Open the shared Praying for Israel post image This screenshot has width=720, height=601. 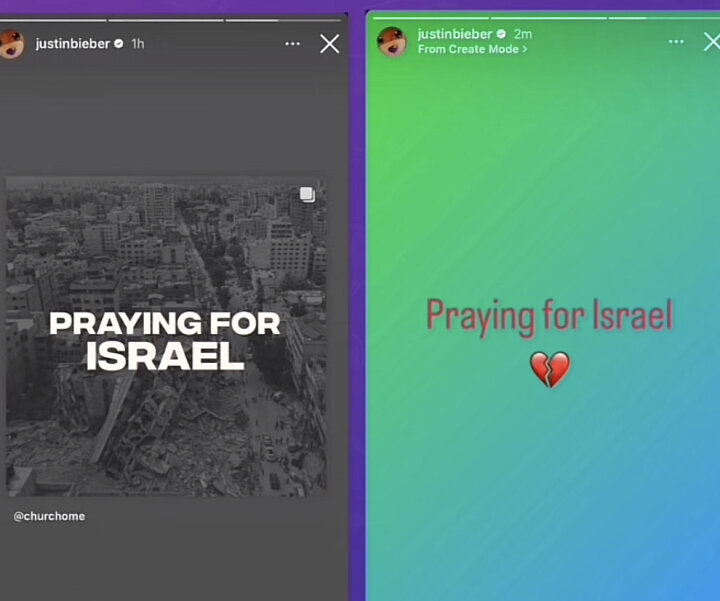[x=166, y=336]
